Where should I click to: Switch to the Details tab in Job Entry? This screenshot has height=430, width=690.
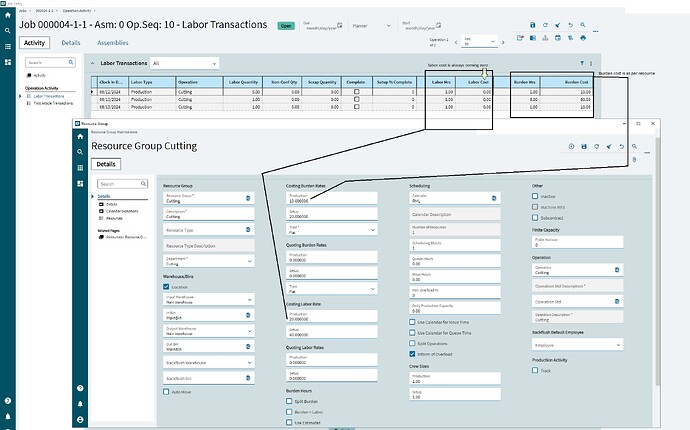(71, 43)
